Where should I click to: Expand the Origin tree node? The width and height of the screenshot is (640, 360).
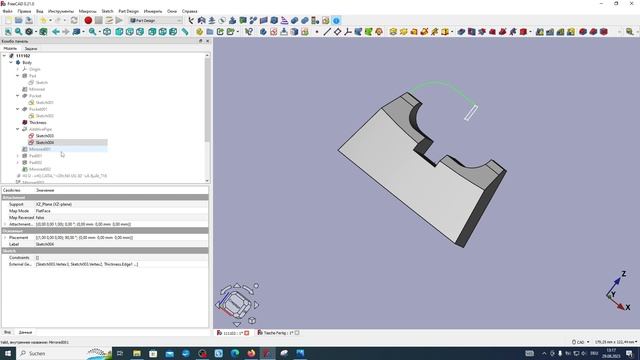click(x=18, y=69)
